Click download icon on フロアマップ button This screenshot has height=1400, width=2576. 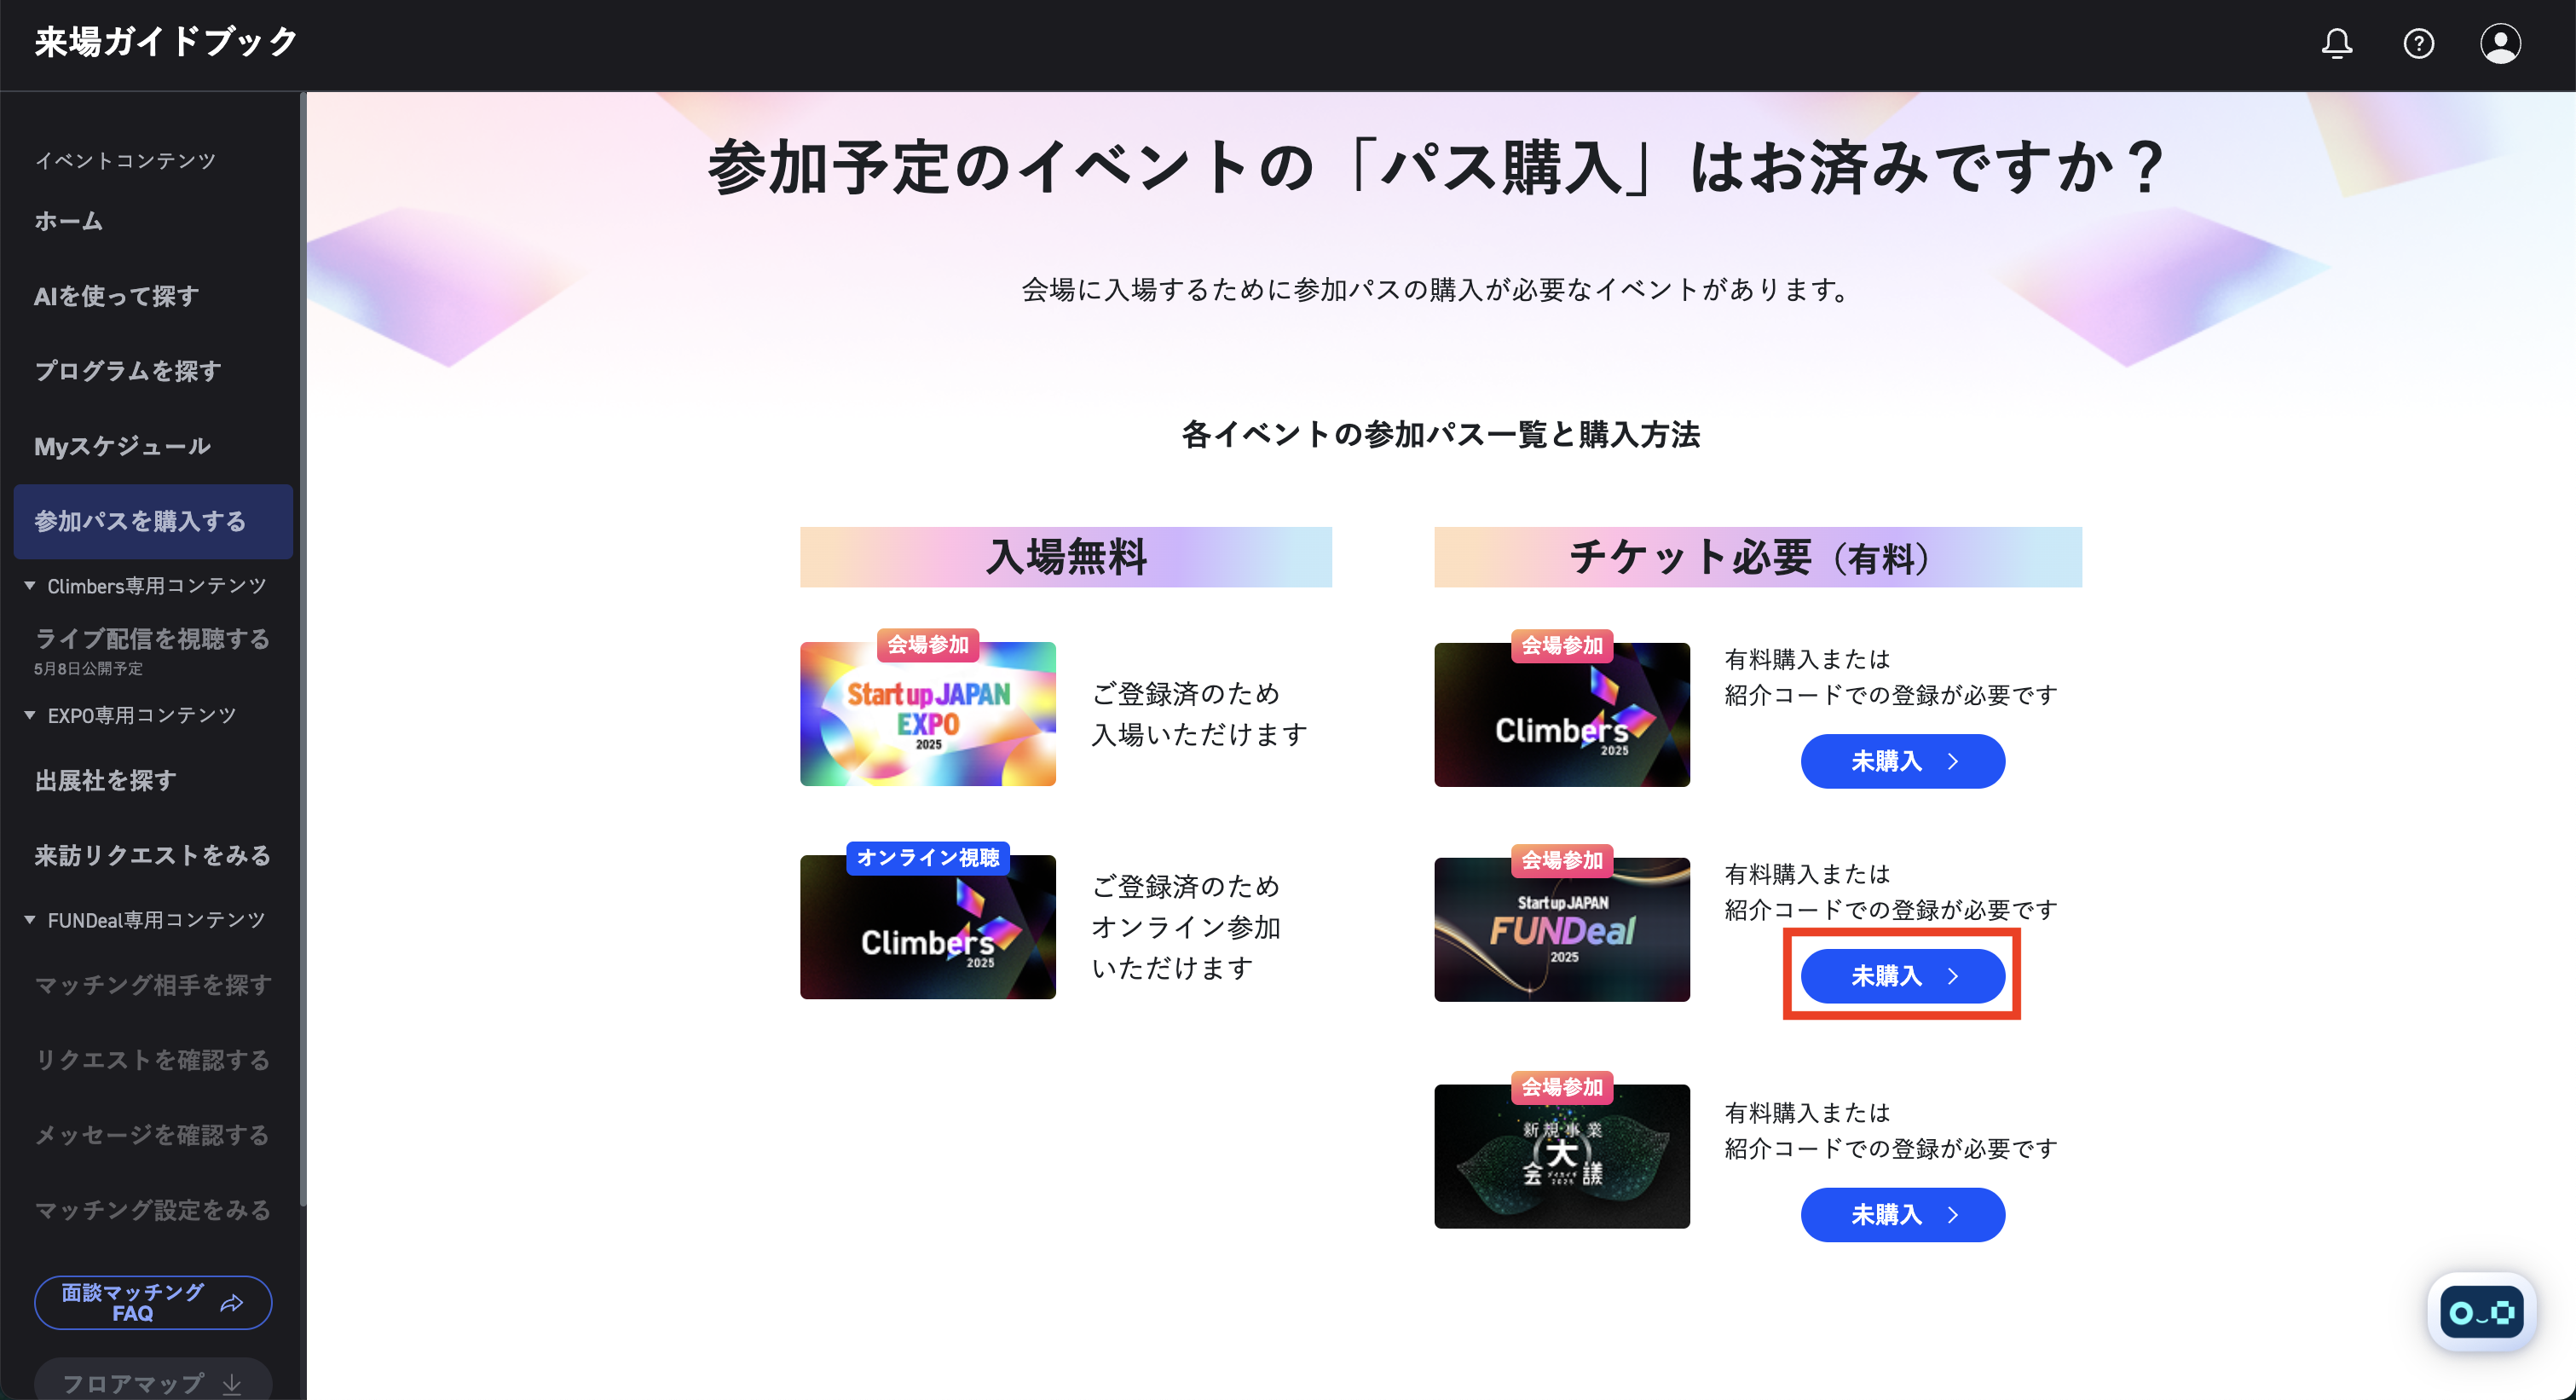(x=232, y=1384)
